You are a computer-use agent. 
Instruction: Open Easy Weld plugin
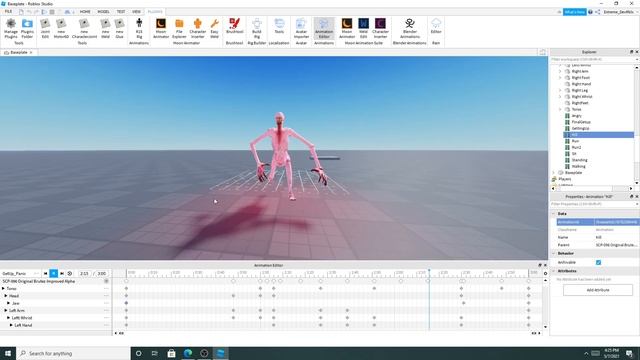click(214, 28)
